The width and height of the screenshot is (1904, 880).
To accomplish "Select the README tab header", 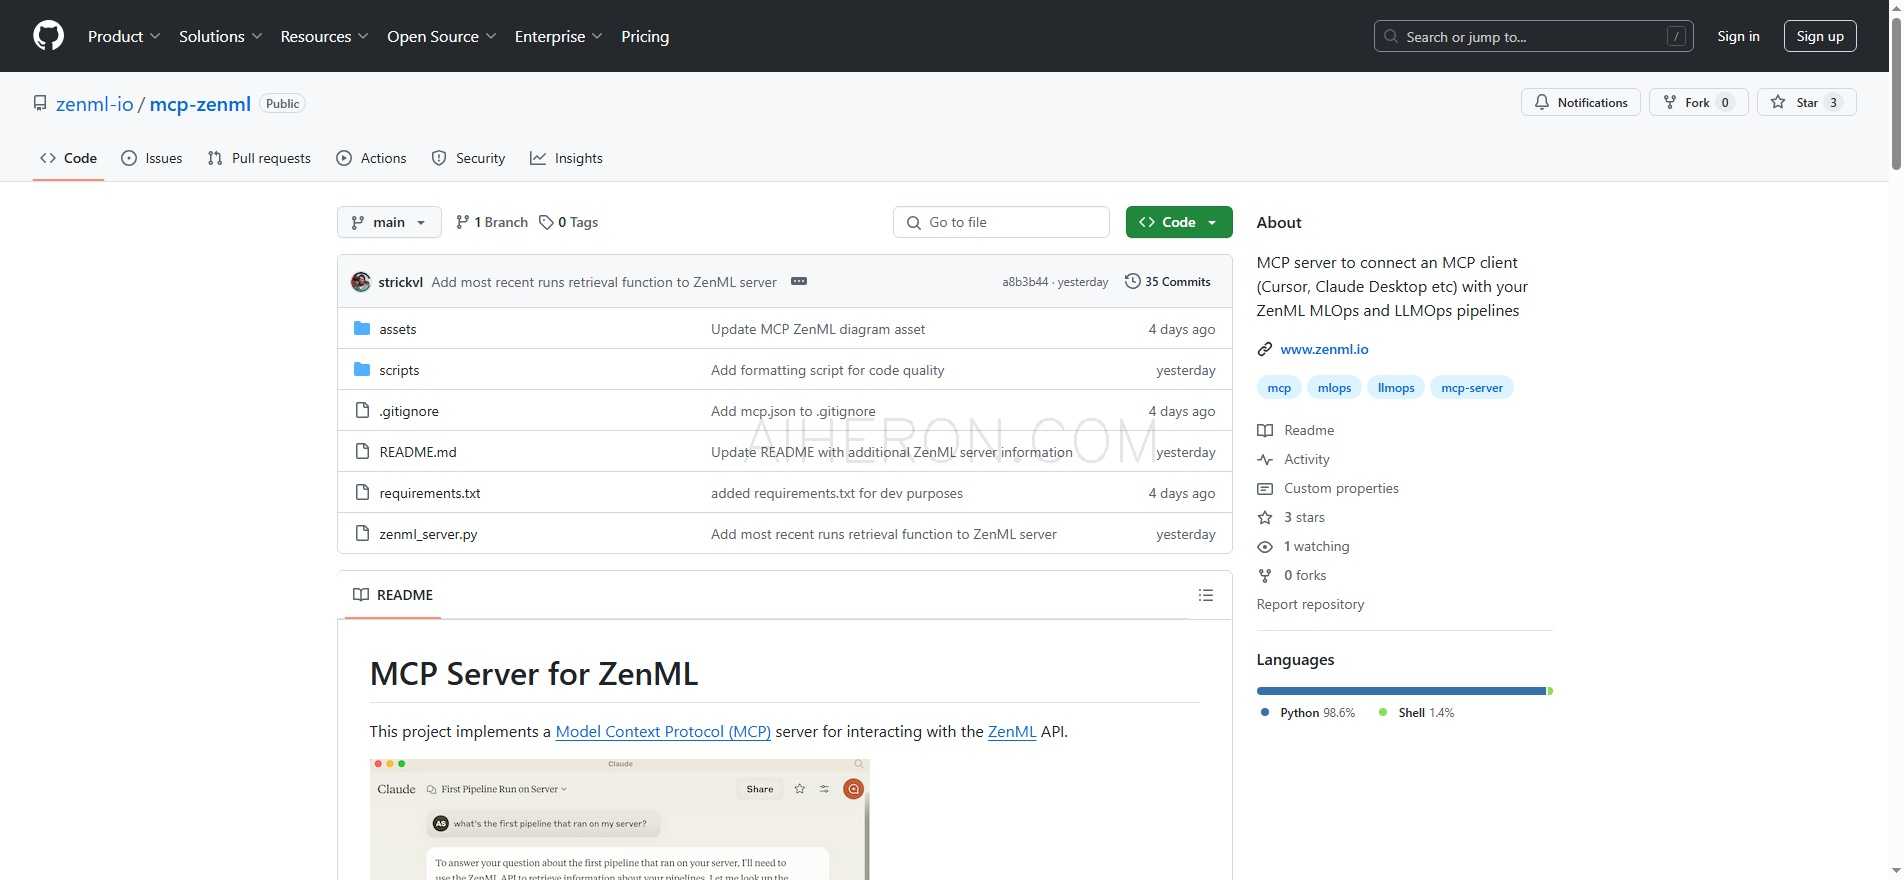I will [393, 595].
